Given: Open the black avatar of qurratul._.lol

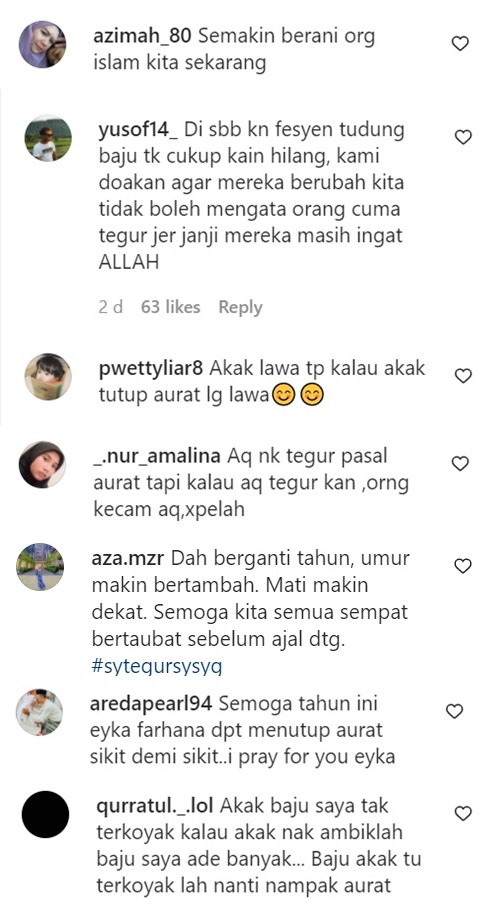Looking at the screenshot, I should click(x=45, y=814).
